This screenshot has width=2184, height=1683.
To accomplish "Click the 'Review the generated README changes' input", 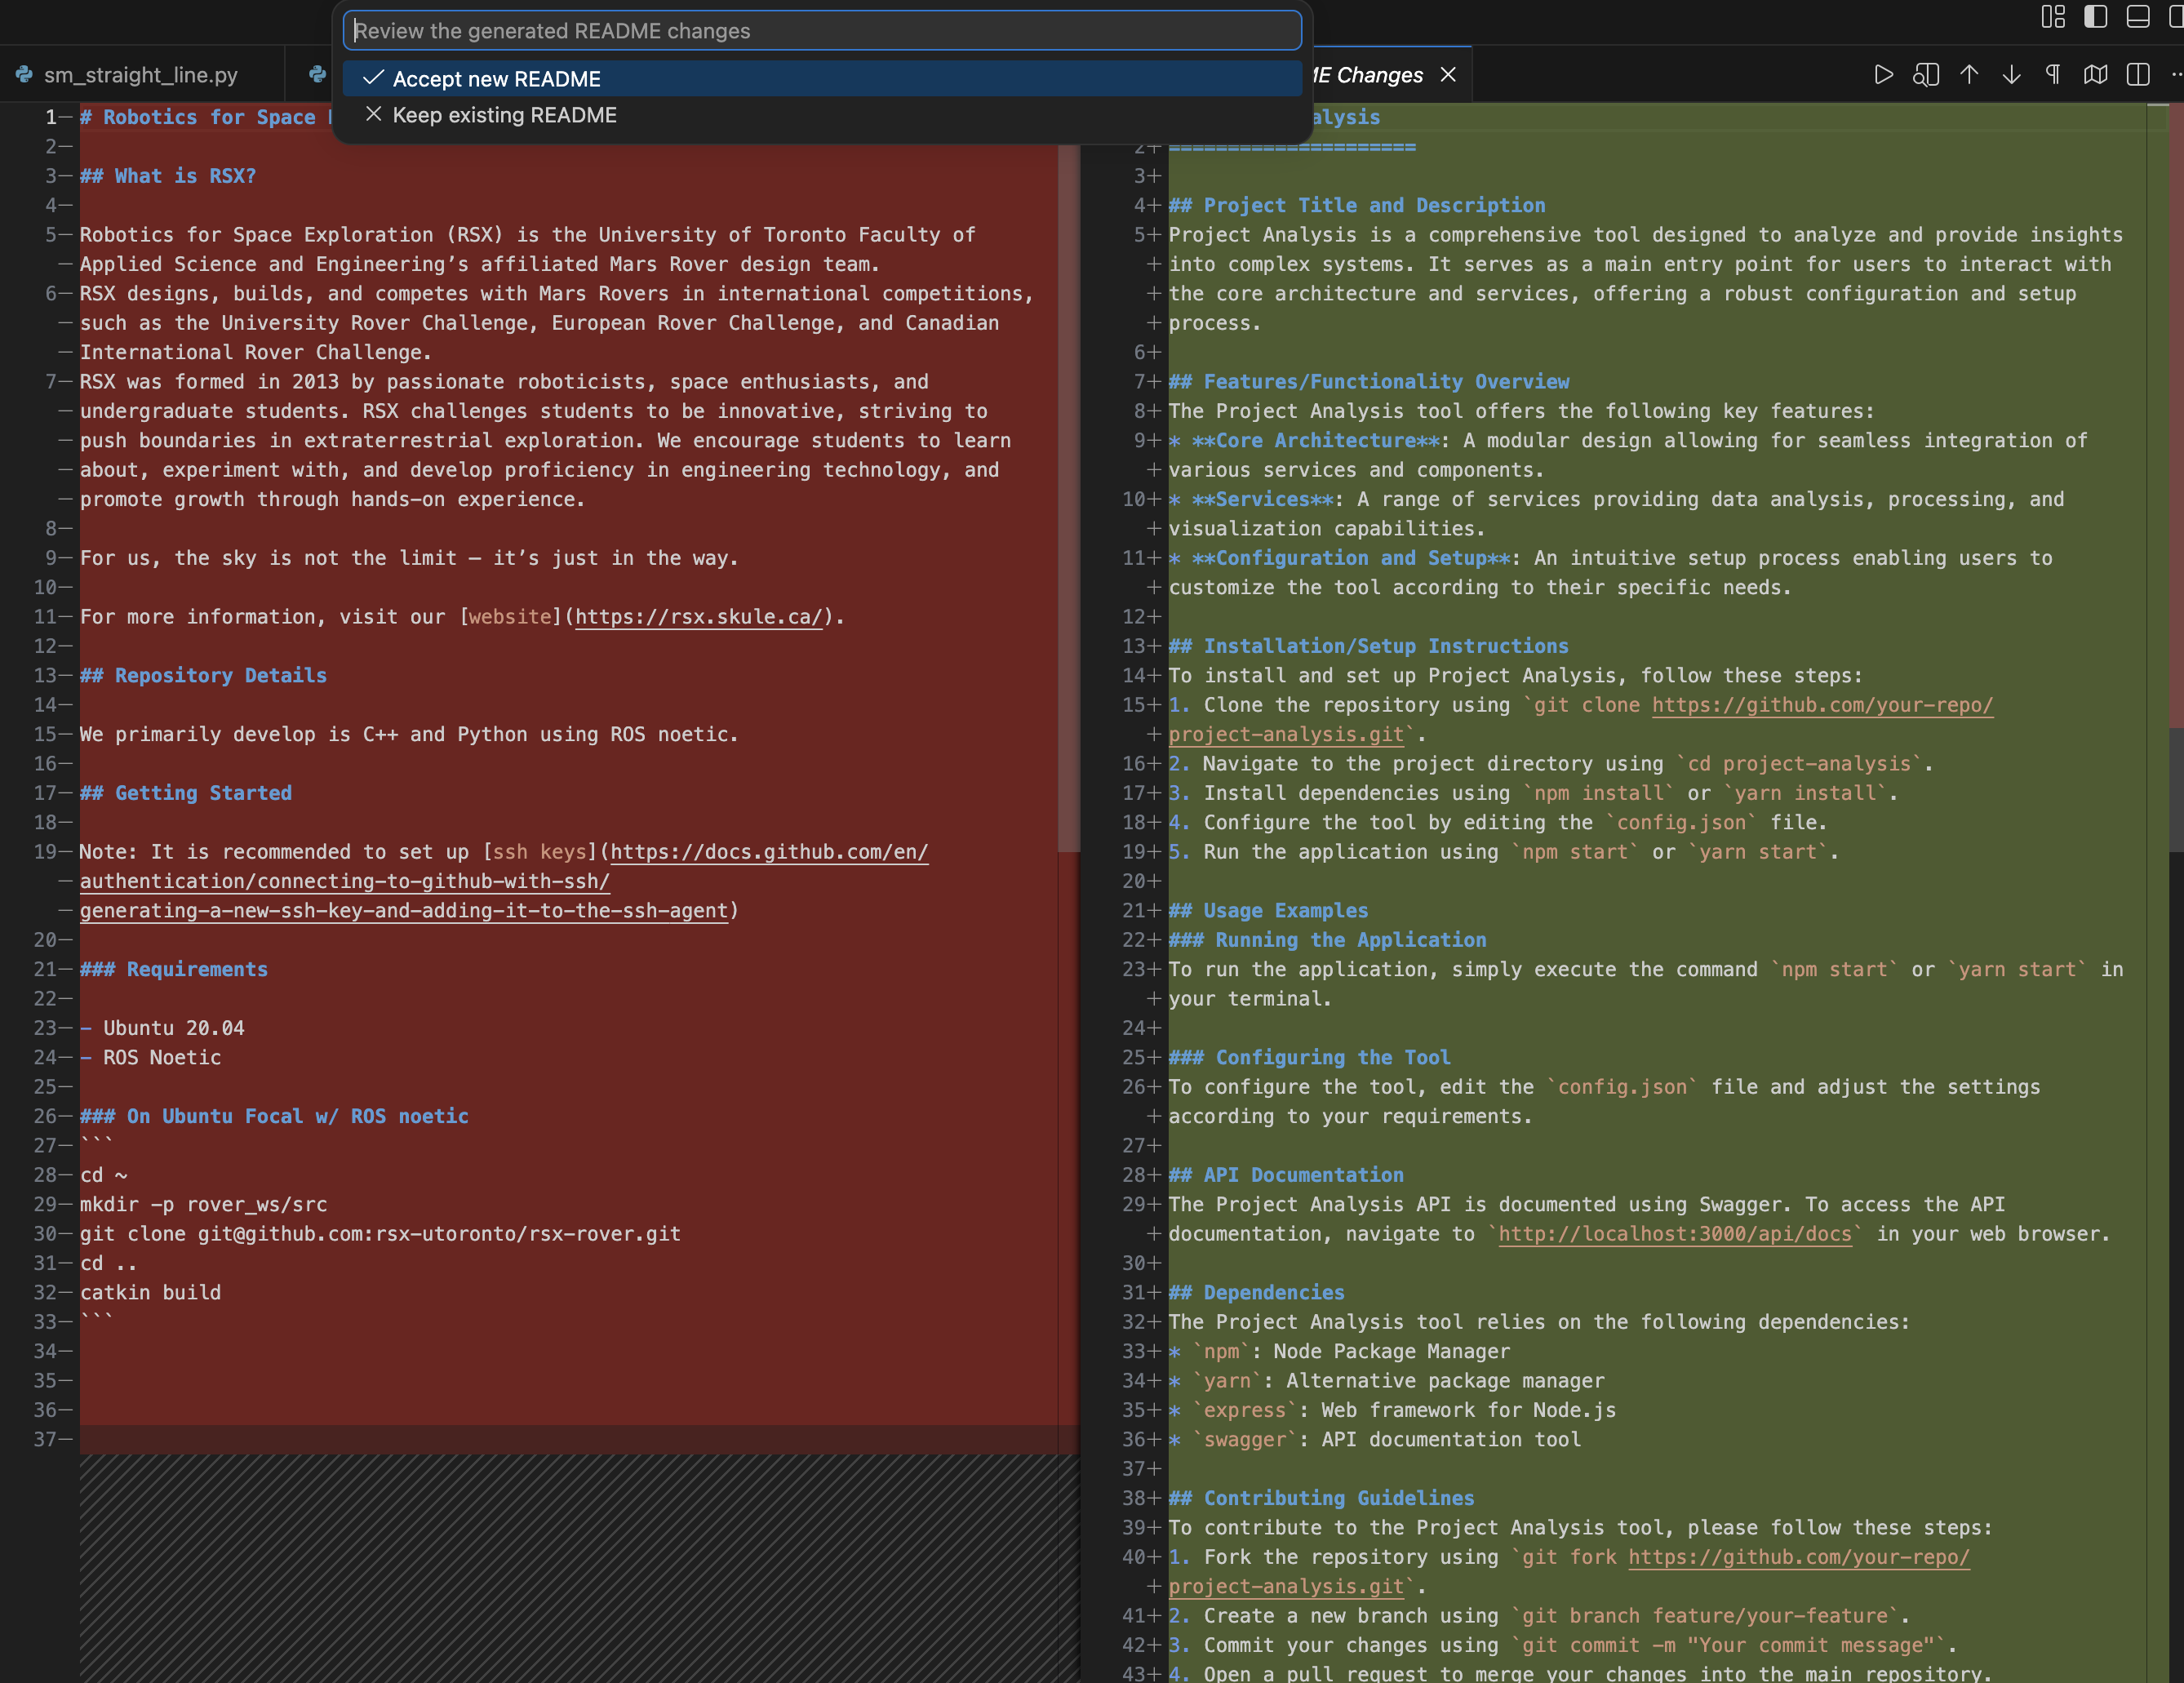I will [822, 31].
